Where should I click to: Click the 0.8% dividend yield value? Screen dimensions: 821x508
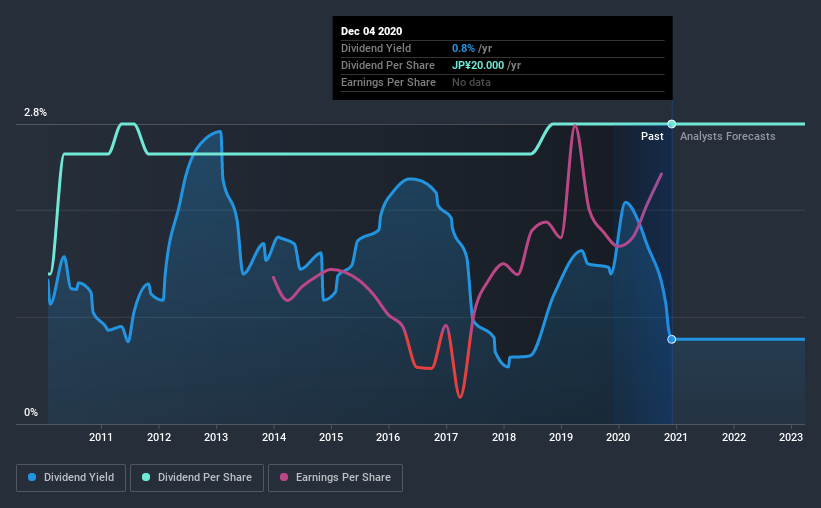[463, 48]
